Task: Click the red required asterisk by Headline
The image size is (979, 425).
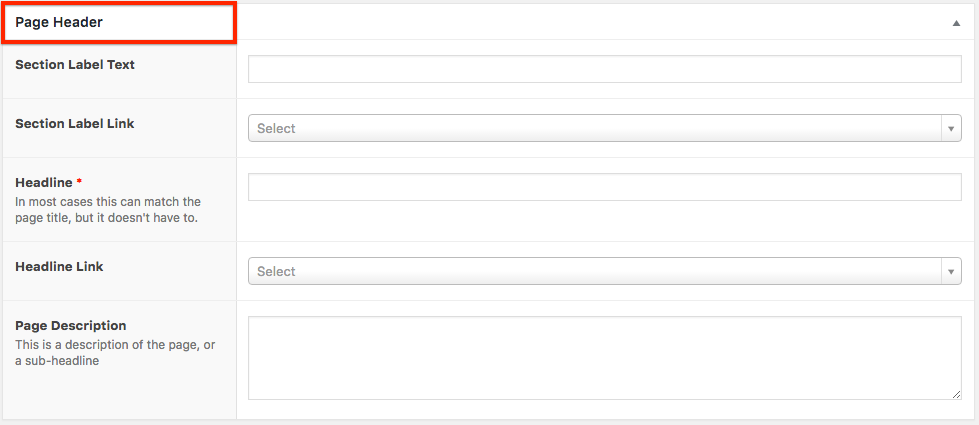Action: [79, 183]
